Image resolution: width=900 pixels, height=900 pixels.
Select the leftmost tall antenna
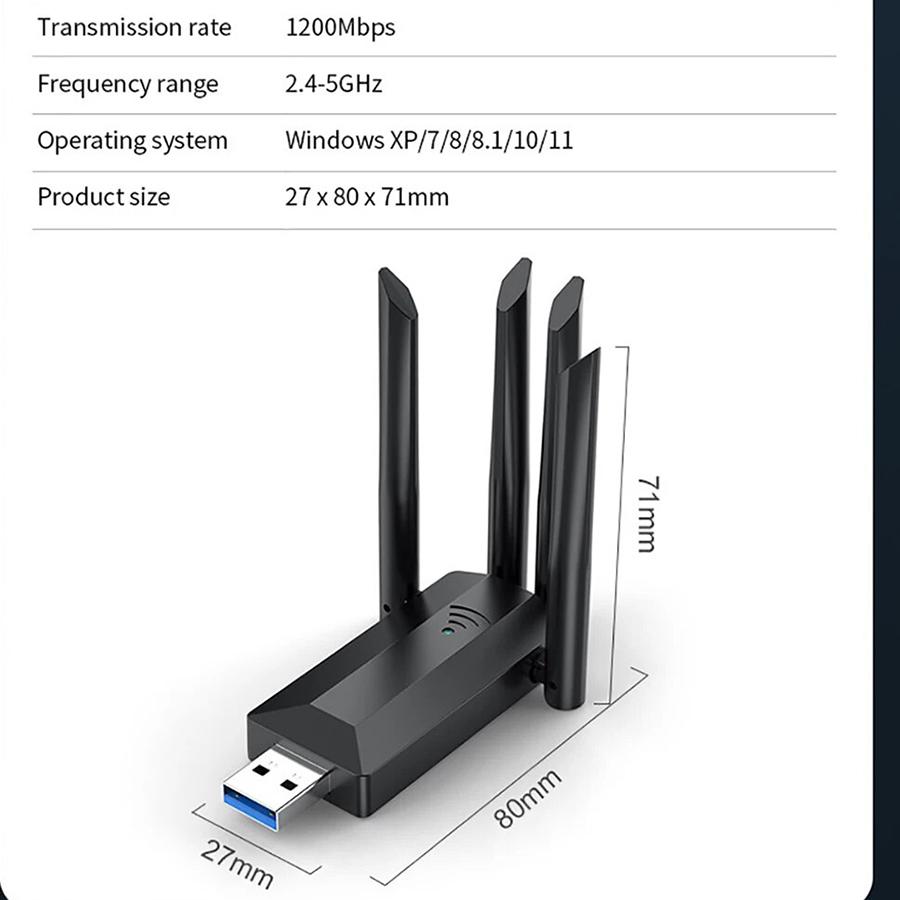[397, 442]
